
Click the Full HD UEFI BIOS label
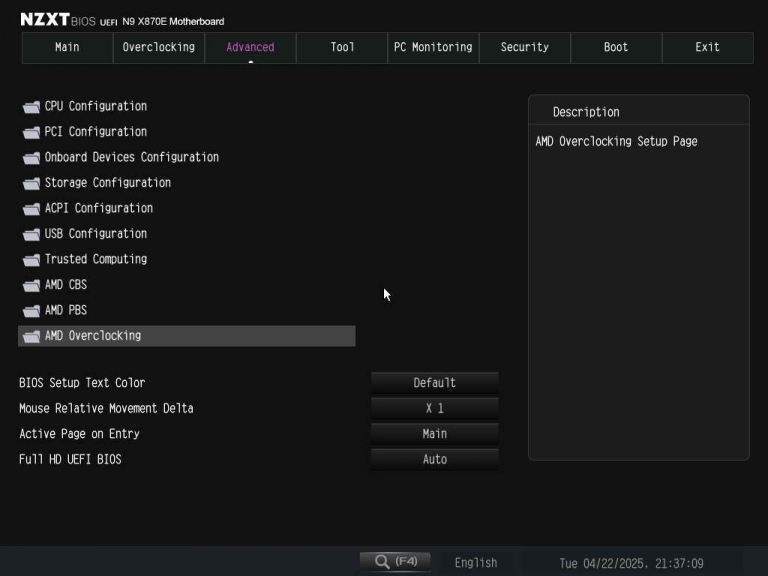coord(70,459)
